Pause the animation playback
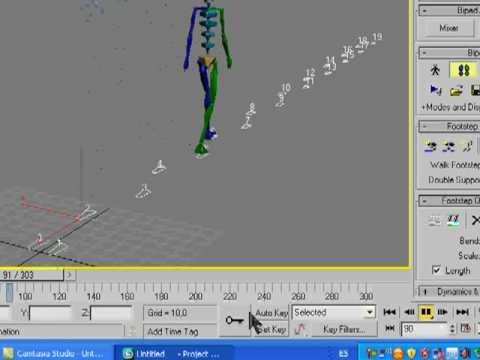 point(426,312)
